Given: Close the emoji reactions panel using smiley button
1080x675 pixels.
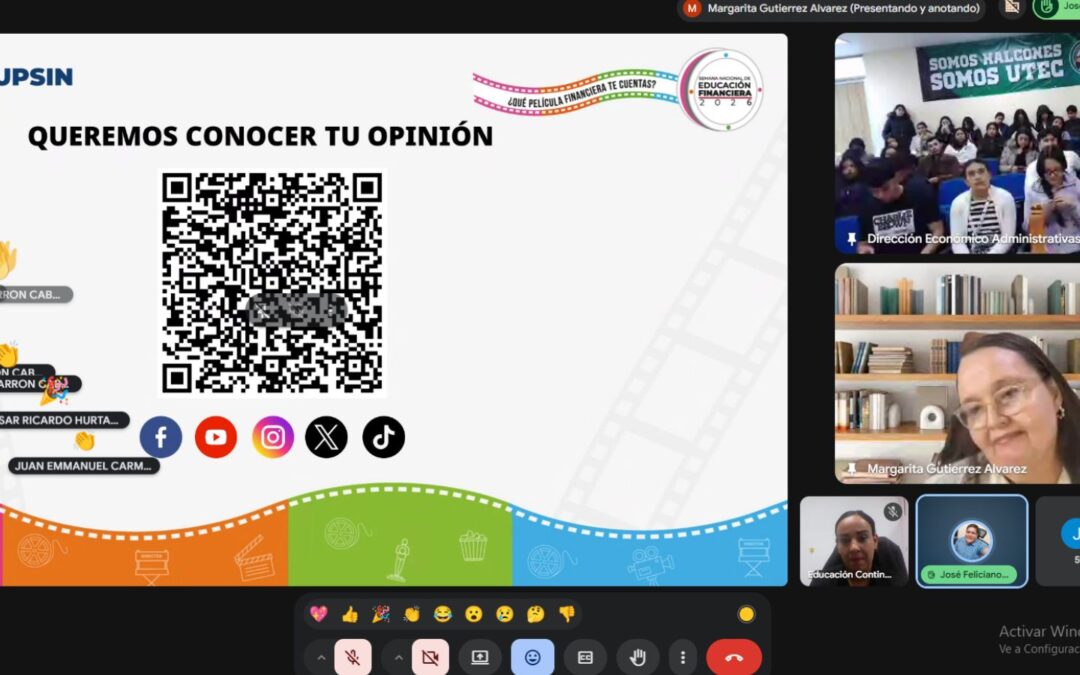Looking at the screenshot, I should [532, 657].
